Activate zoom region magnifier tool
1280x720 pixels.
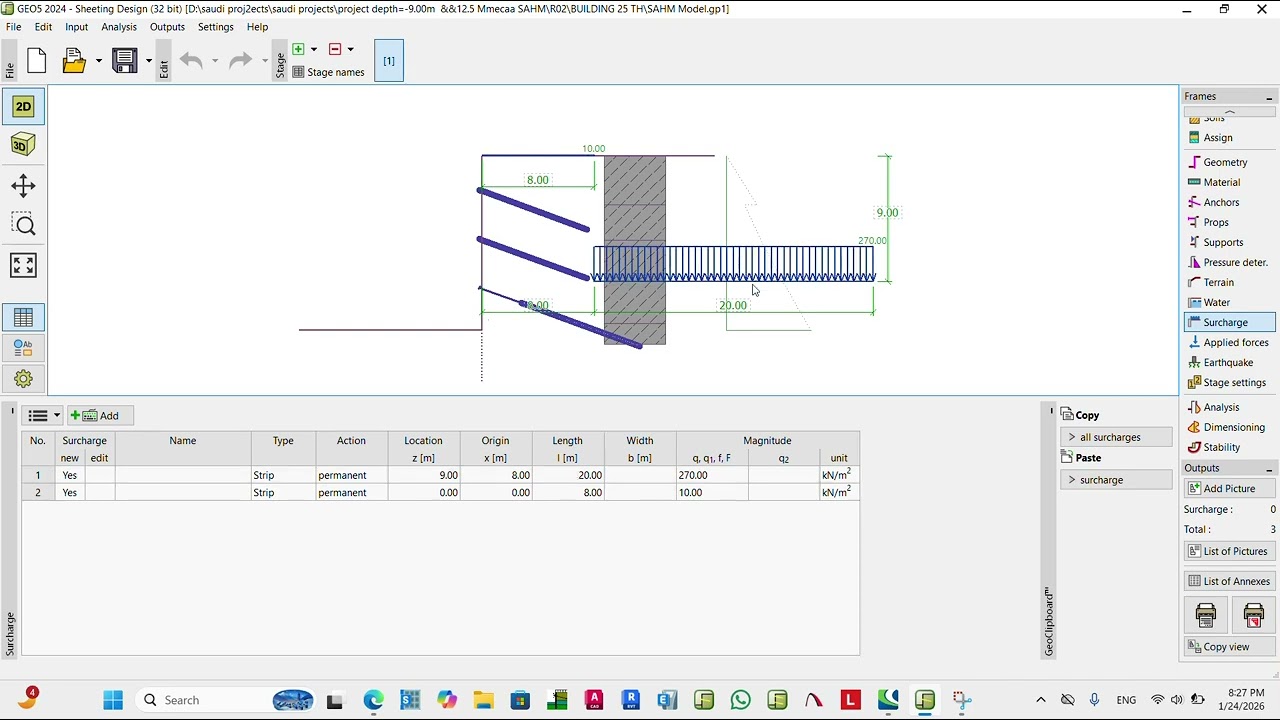(23, 224)
